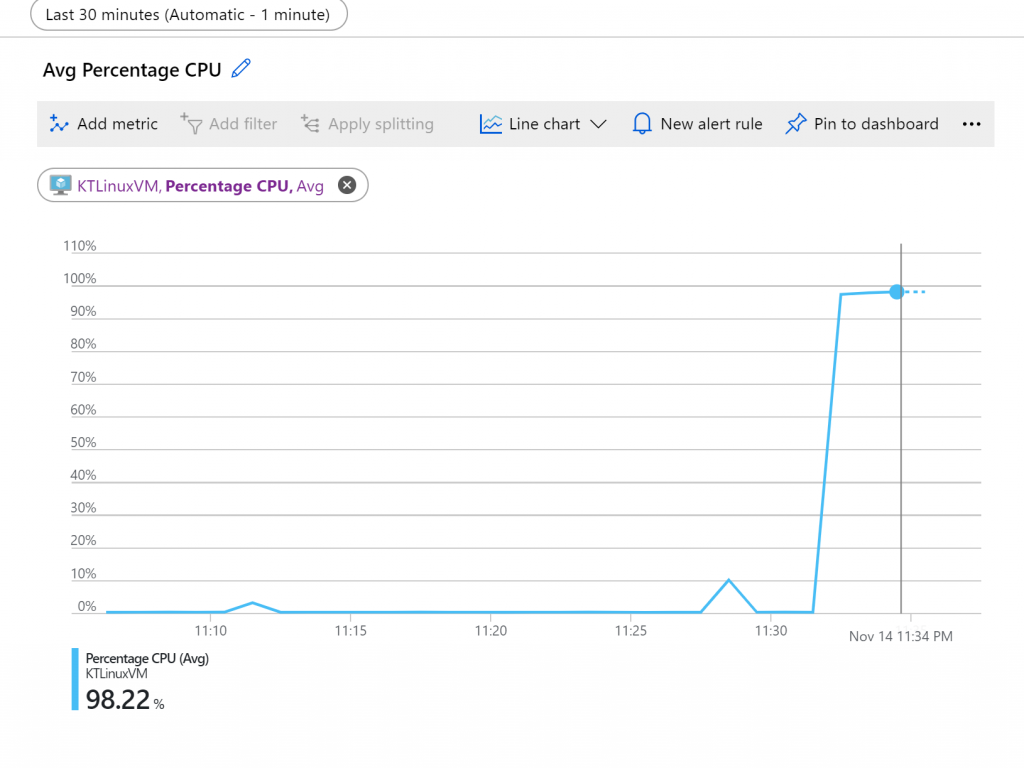
Task: Click the bell icon for new alert rule
Action: pyautogui.click(x=643, y=124)
